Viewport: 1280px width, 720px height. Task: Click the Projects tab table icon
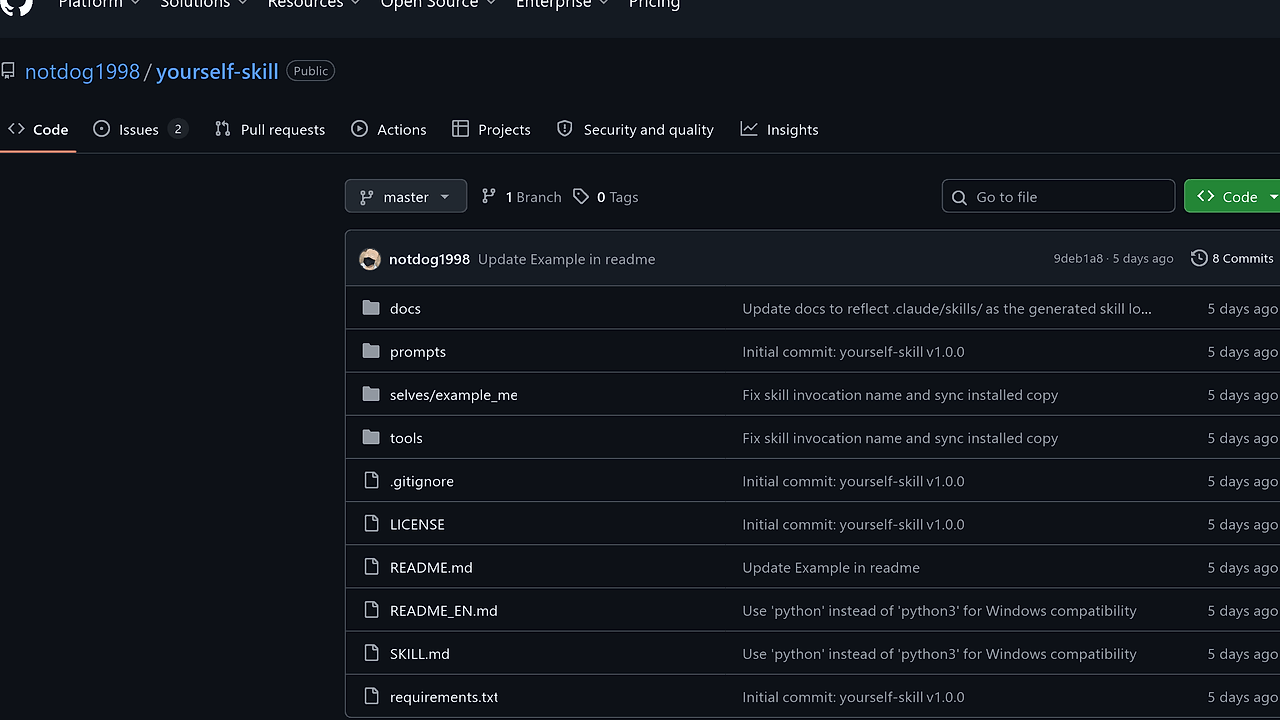click(x=460, y=129)
